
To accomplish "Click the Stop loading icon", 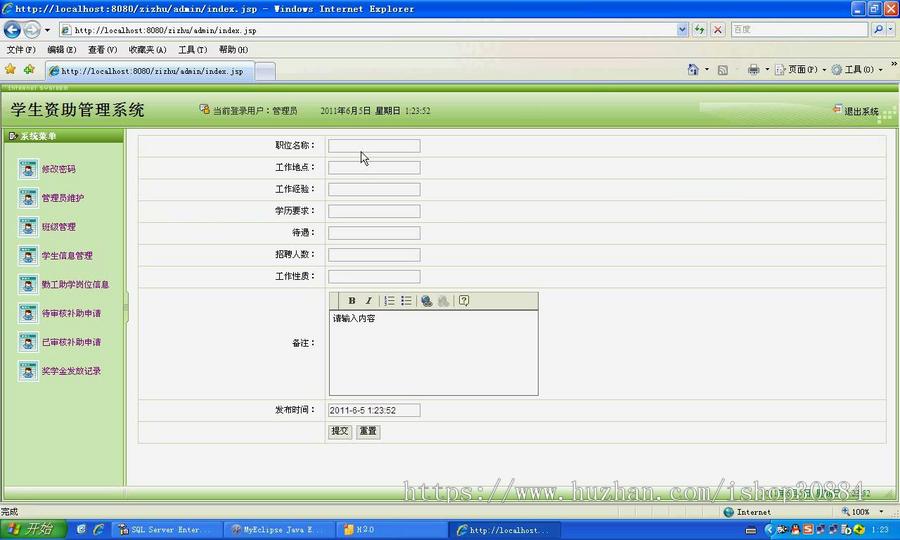I will coord(717,30).
